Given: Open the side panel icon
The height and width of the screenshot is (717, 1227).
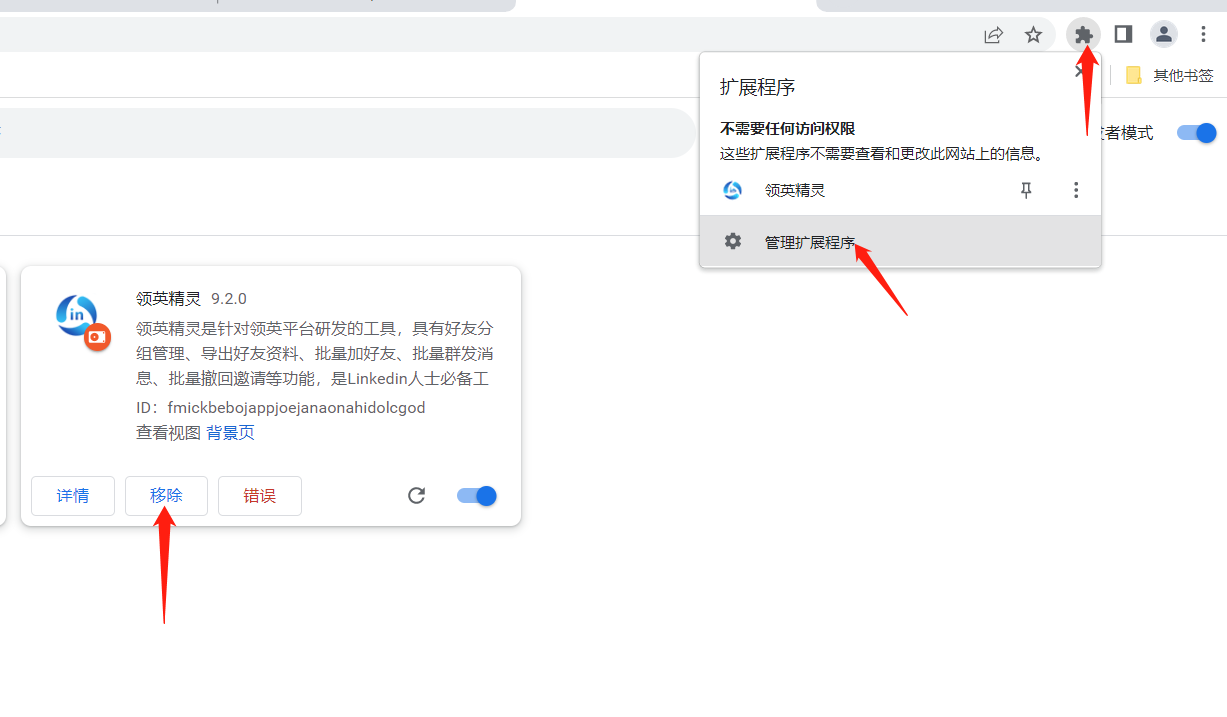Looking at the screenshot, I should 1123,35.
